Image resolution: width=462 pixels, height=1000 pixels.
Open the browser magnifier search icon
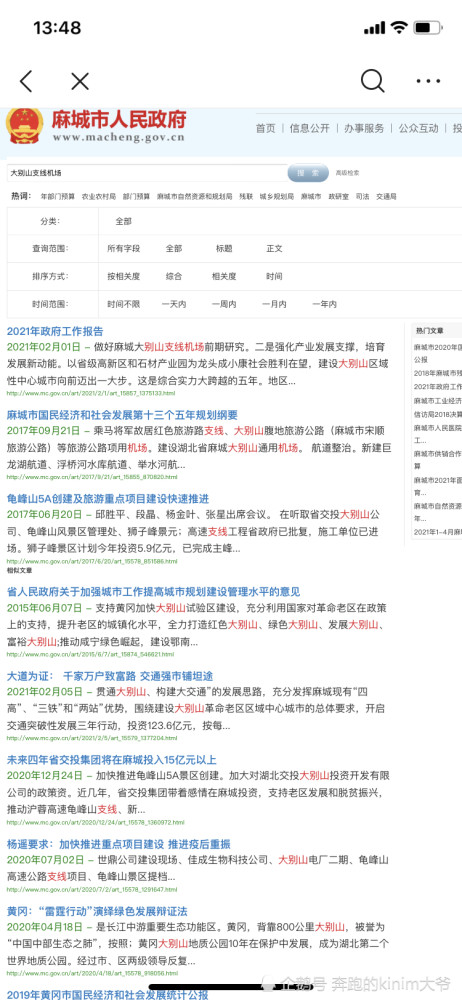click(373, 81)
